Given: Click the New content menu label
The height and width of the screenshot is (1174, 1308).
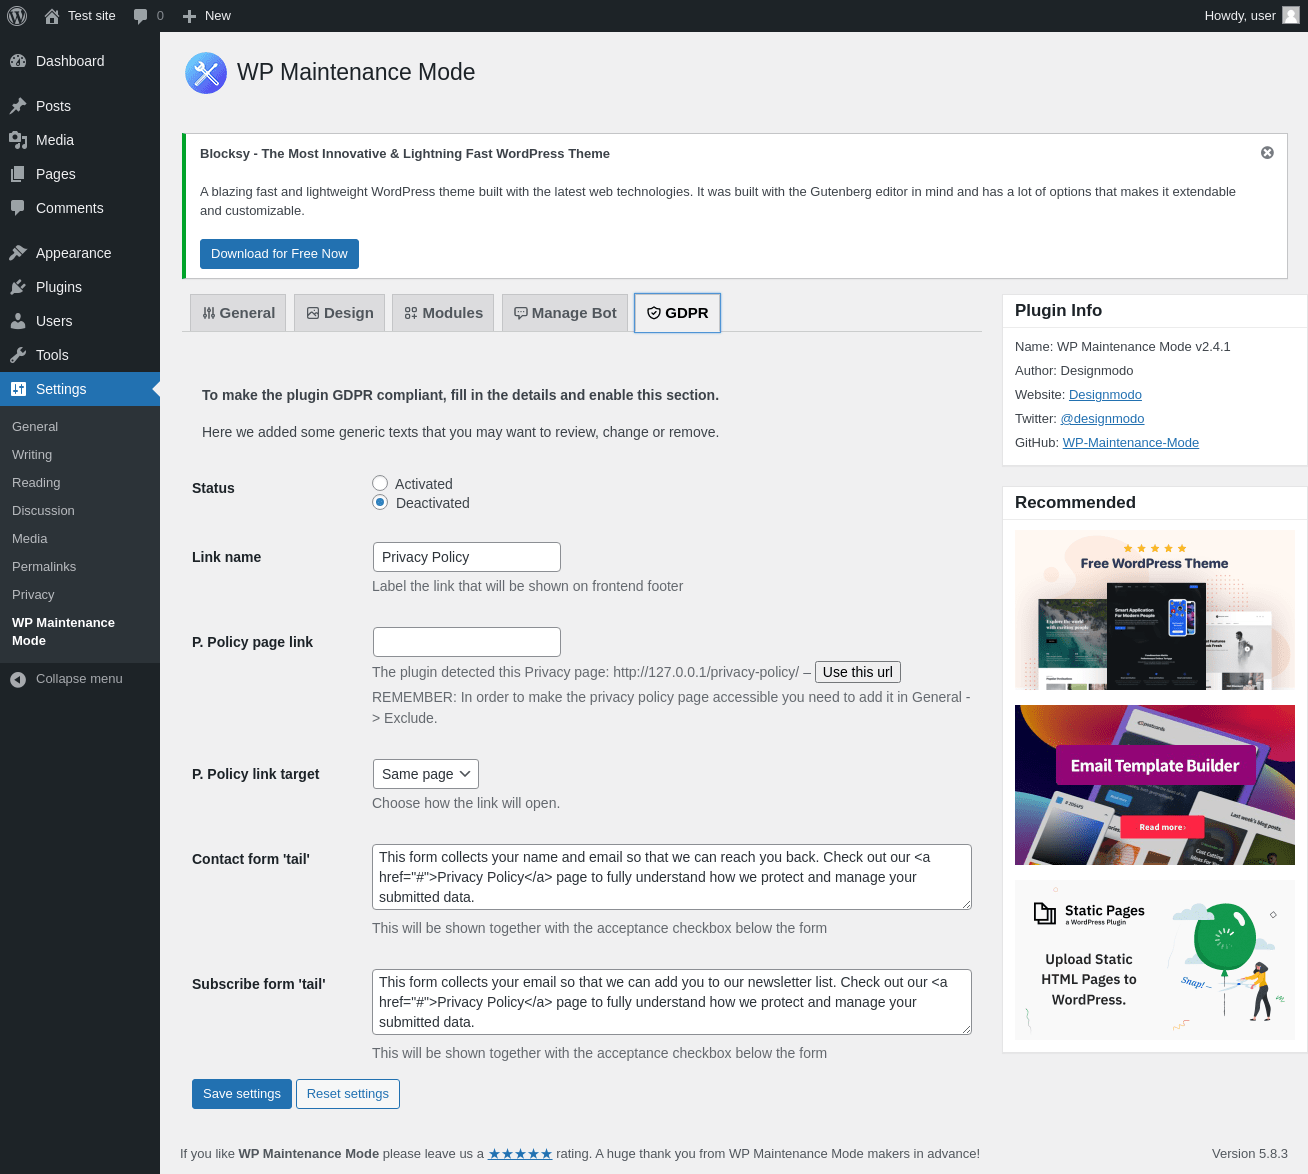Looking at the screenshot, I should point(218,16).
